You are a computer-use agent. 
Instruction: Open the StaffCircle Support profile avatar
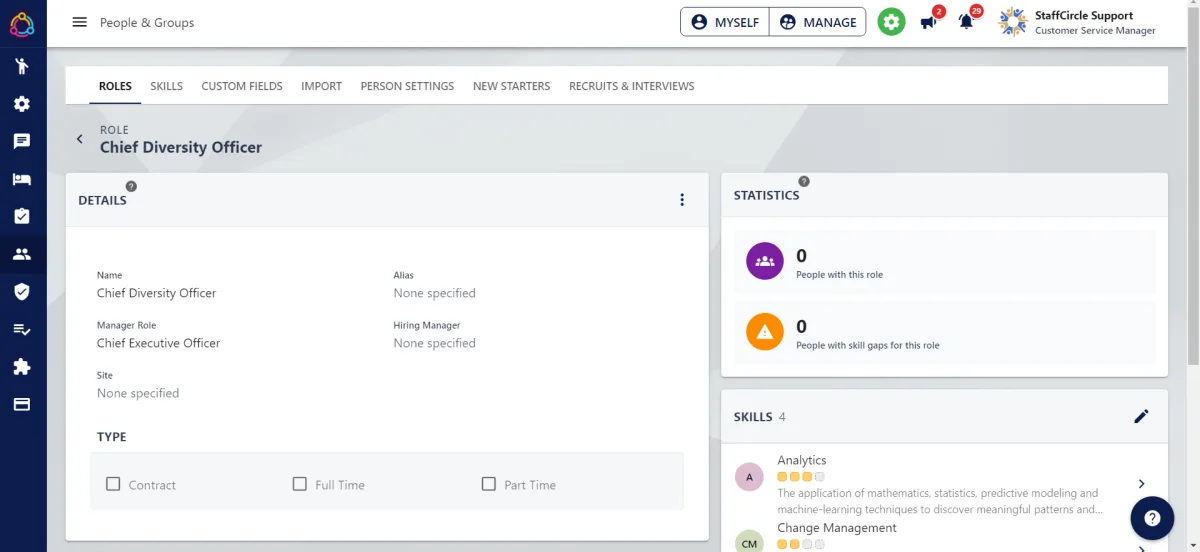click(1012, 22)
